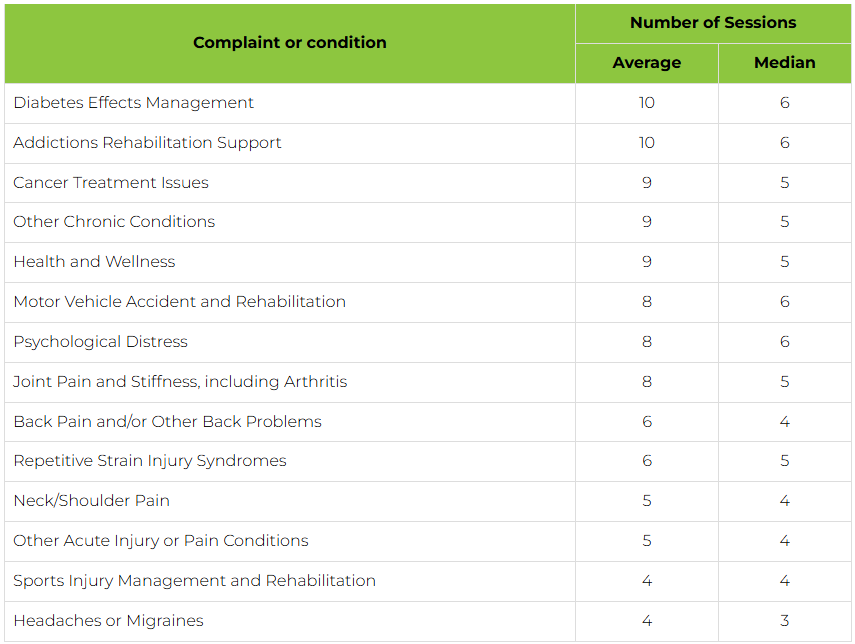This screenshot has width=855, height=644.
Task: Click the Median column header
Action: click(x=785, y=63)
